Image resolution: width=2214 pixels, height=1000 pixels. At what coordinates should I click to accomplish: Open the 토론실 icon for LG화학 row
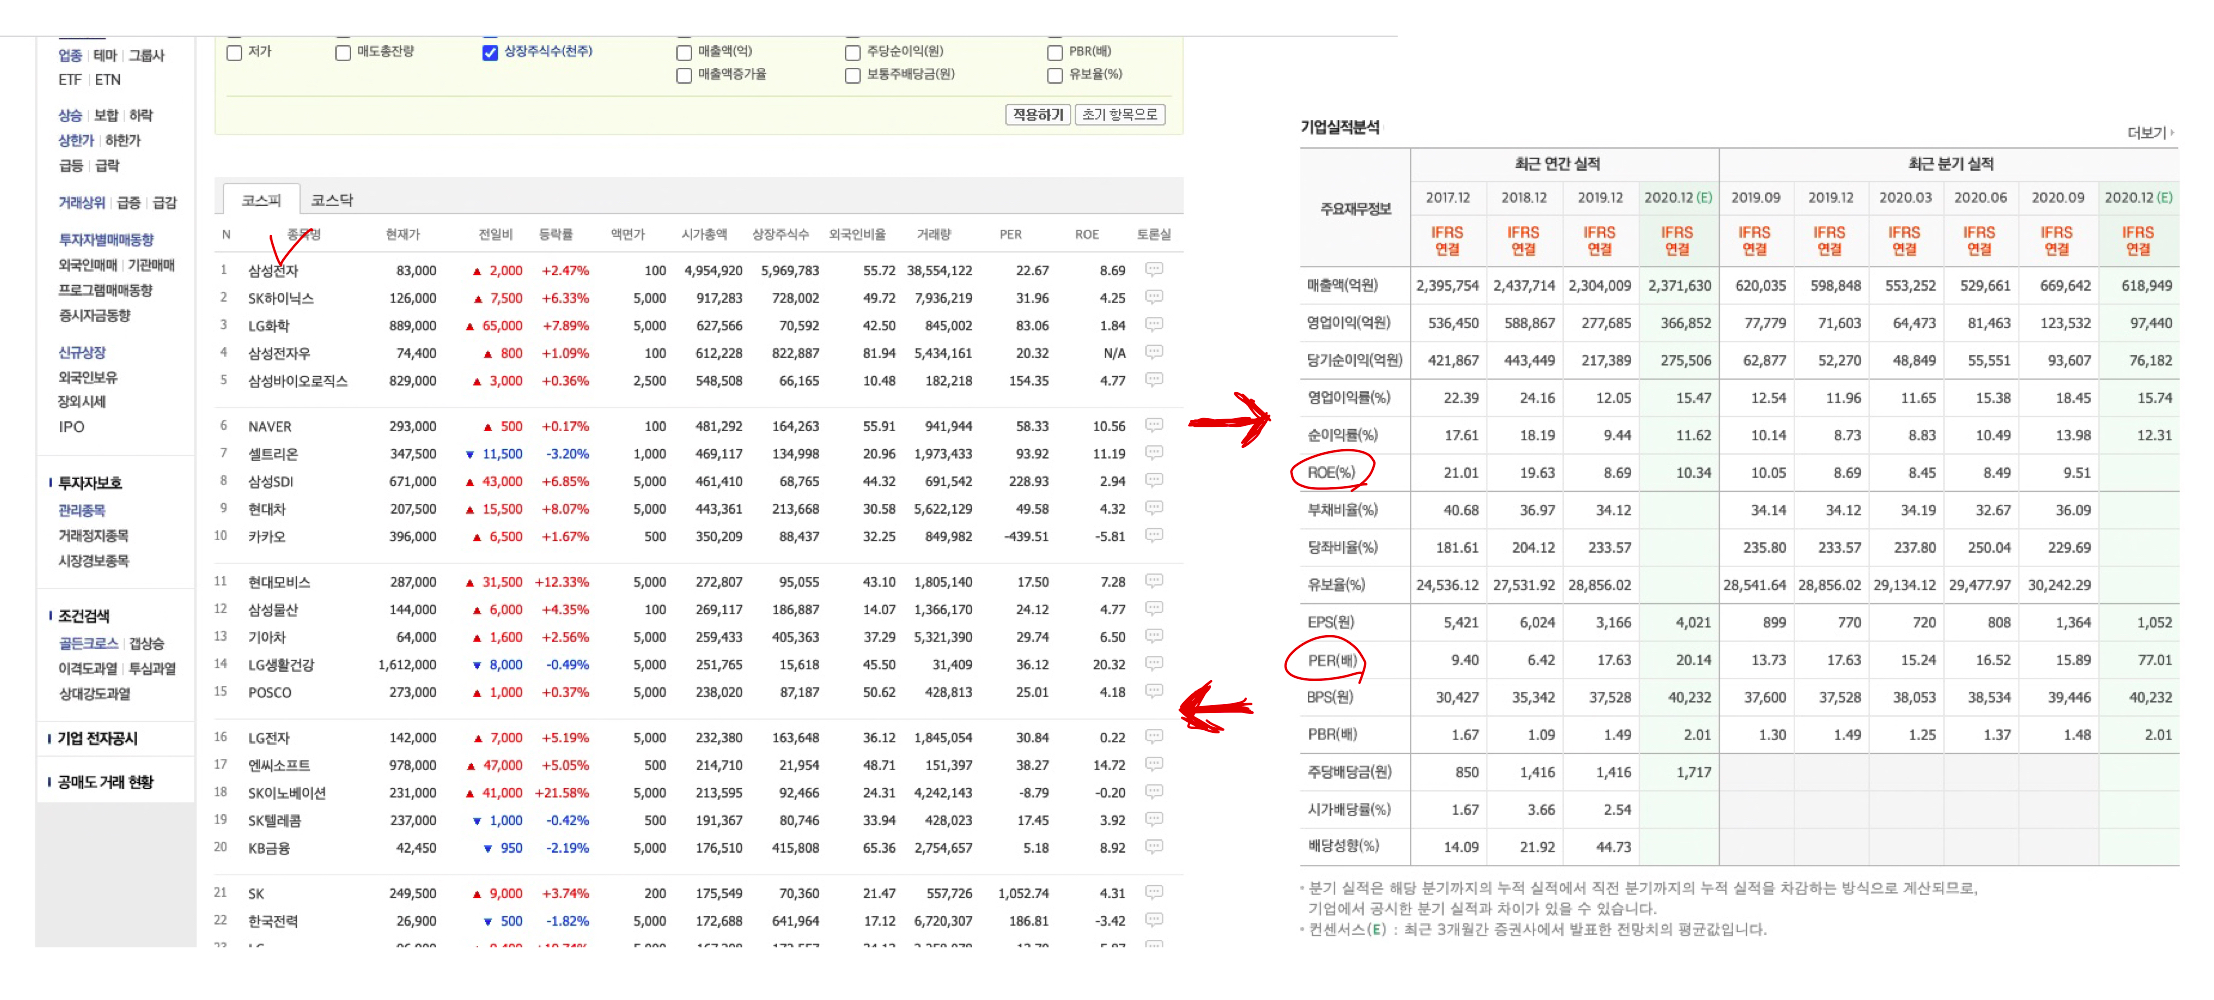(x=1153, y=324)
